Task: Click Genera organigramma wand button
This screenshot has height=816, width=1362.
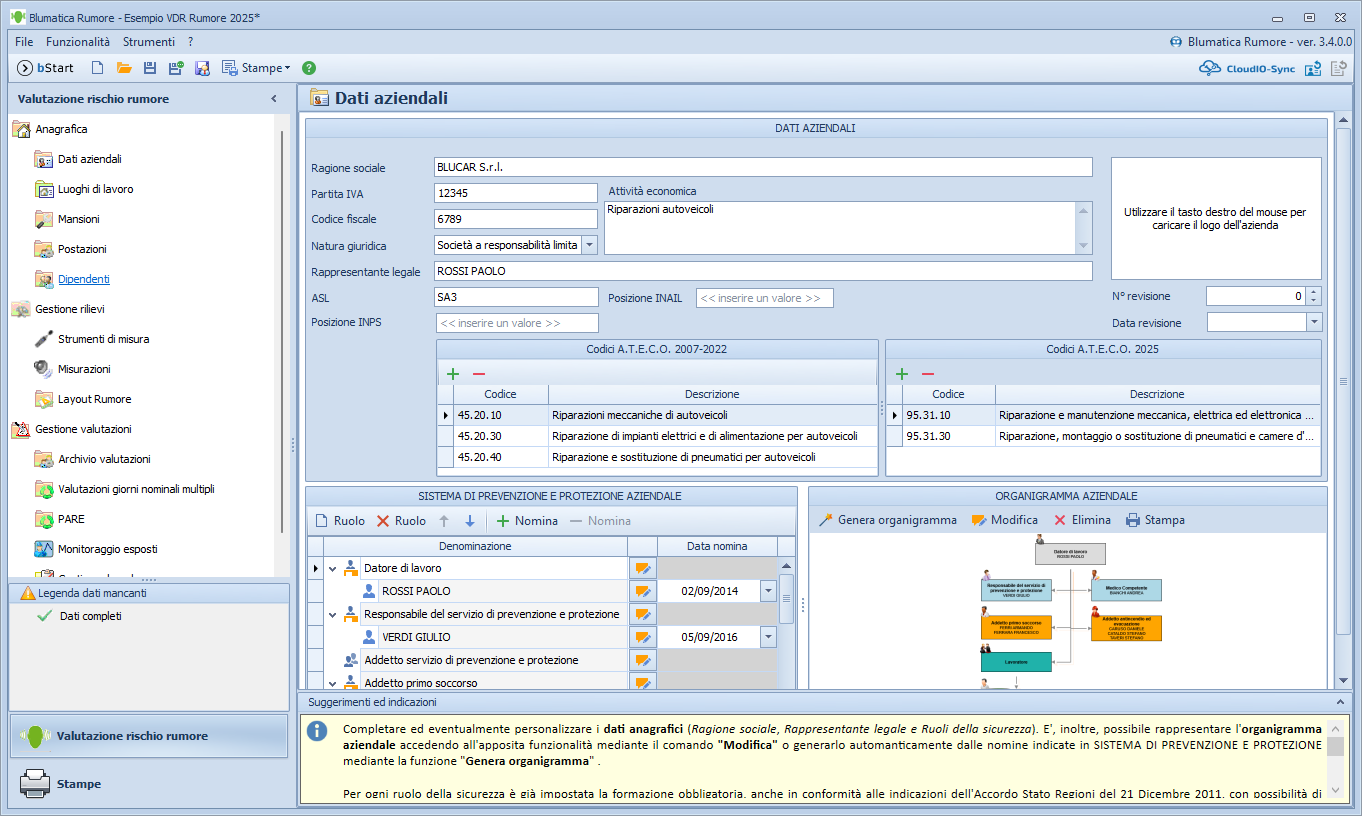Action: click(x=887, y=520)
